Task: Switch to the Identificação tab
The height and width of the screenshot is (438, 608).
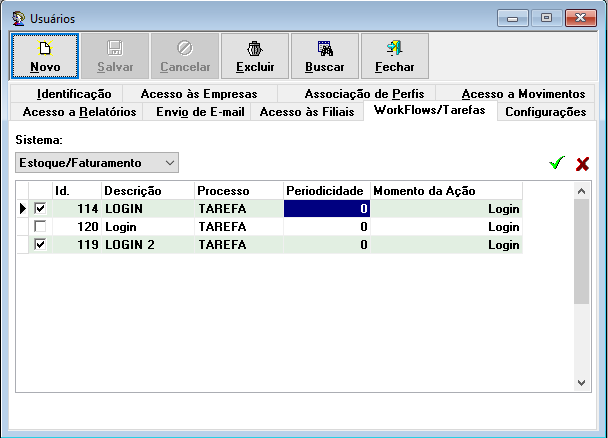Action: [74, 94]
